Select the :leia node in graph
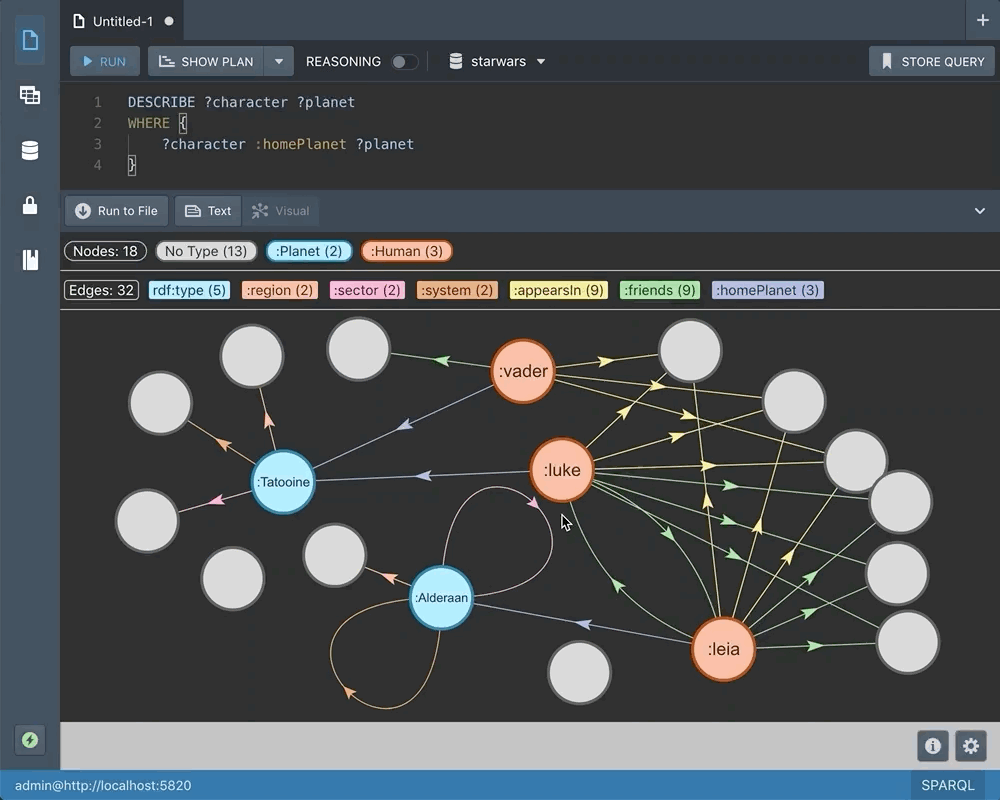The height and width of the screenshot is (800, 1000). click(724, 649)
